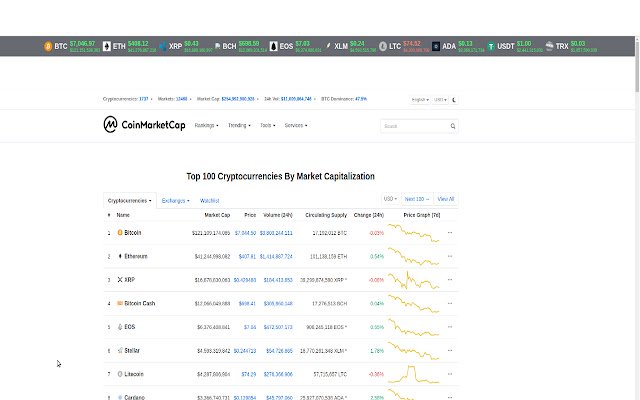Sort table by Circulating Supply column

[x=326, y=215]
